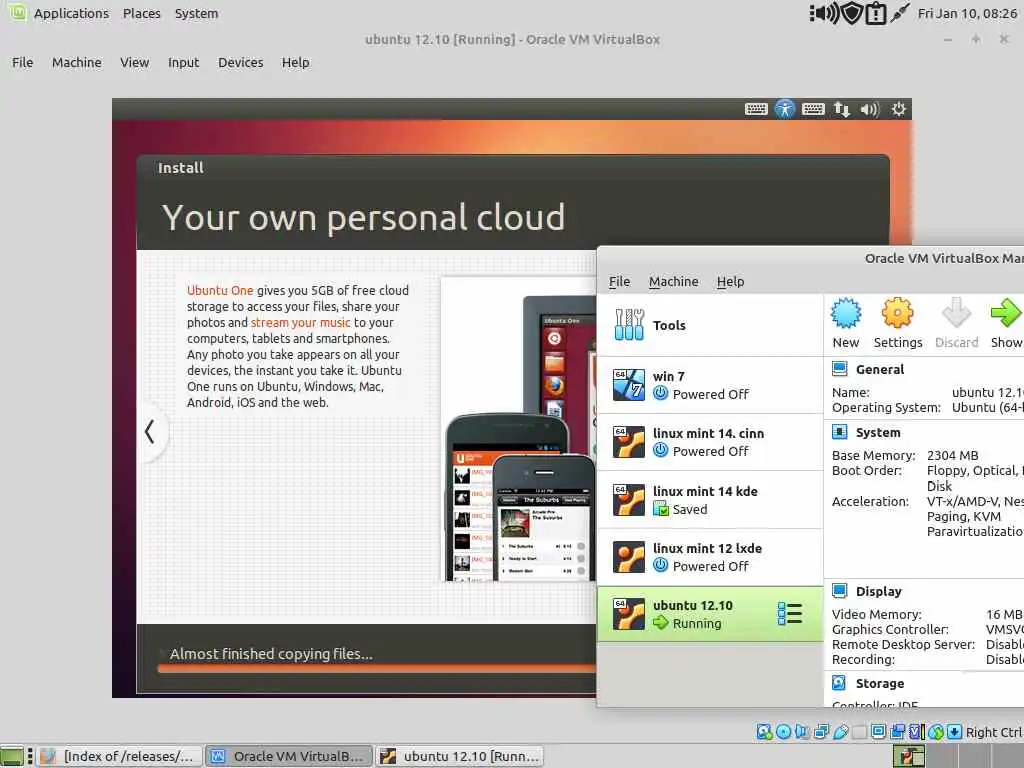The width and height of the screenshot is (1024, 768).
Task: Switch to 'Index of /releases/' taskbar window
Action: coord(120,756)
